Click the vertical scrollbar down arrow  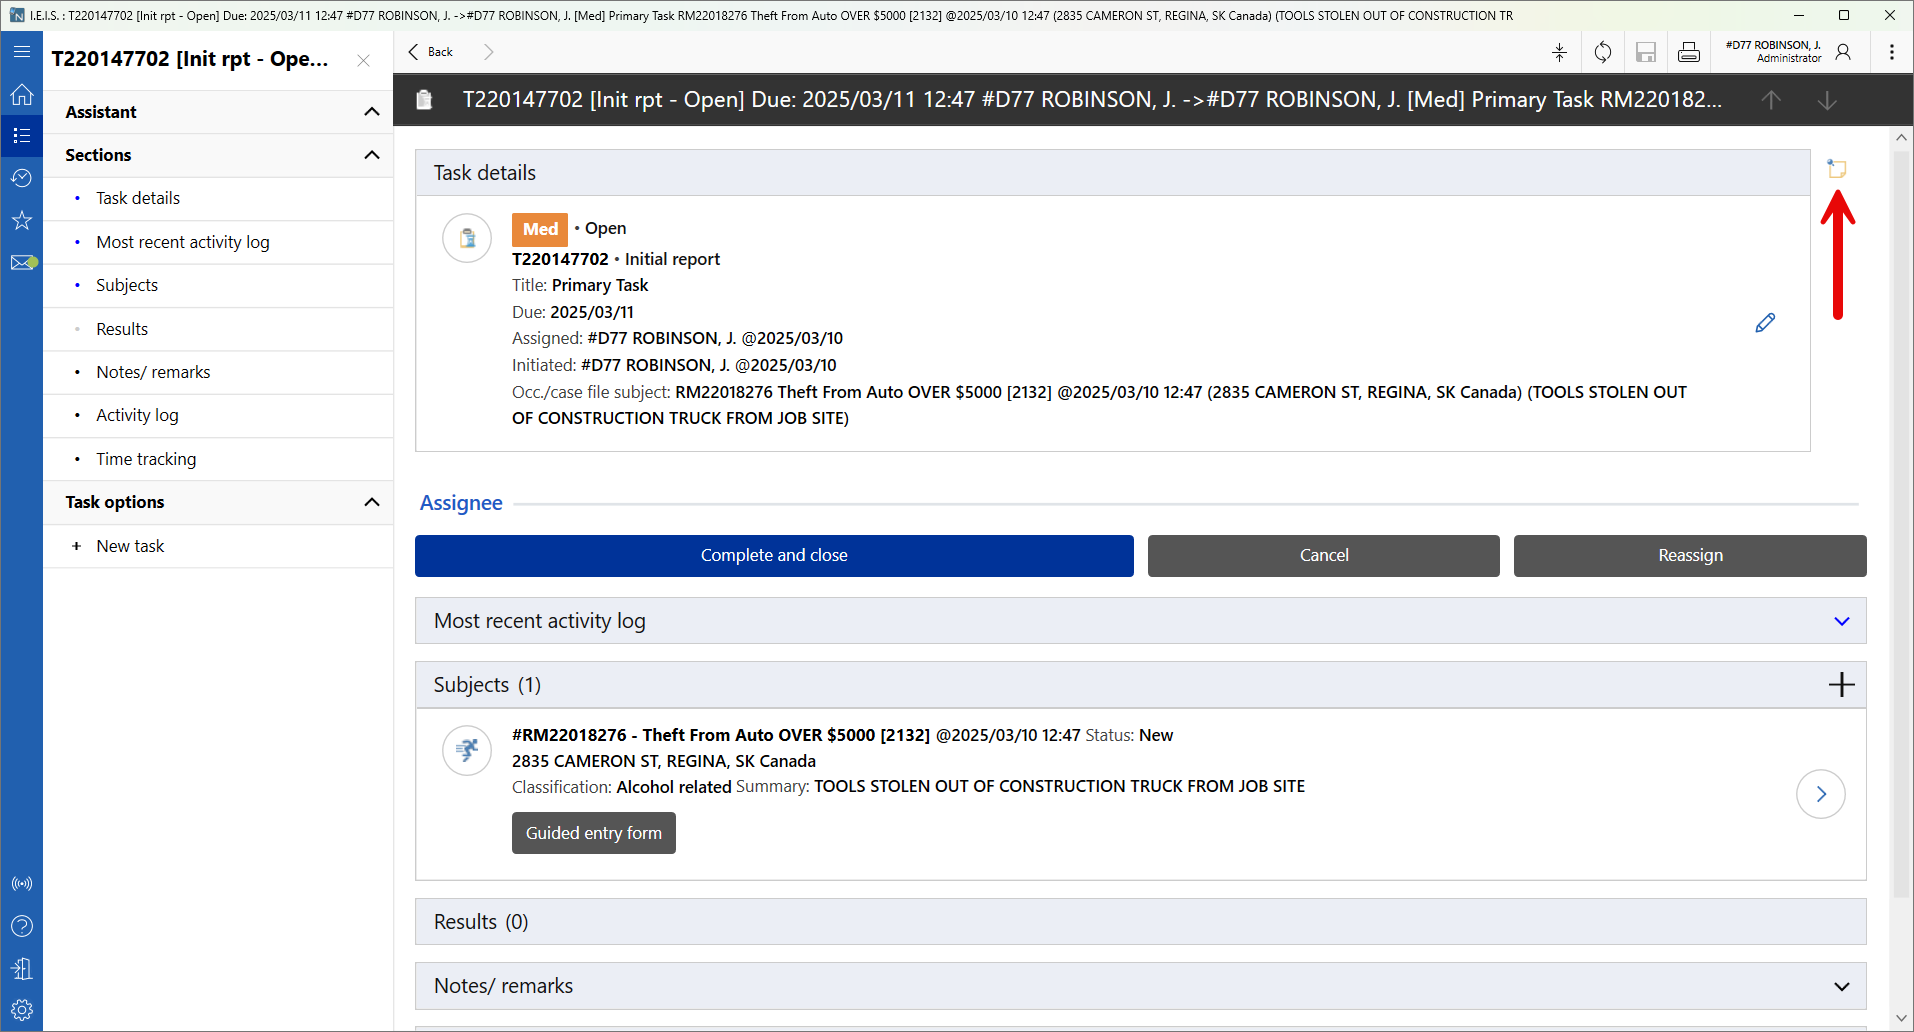pos(1901,1018)
